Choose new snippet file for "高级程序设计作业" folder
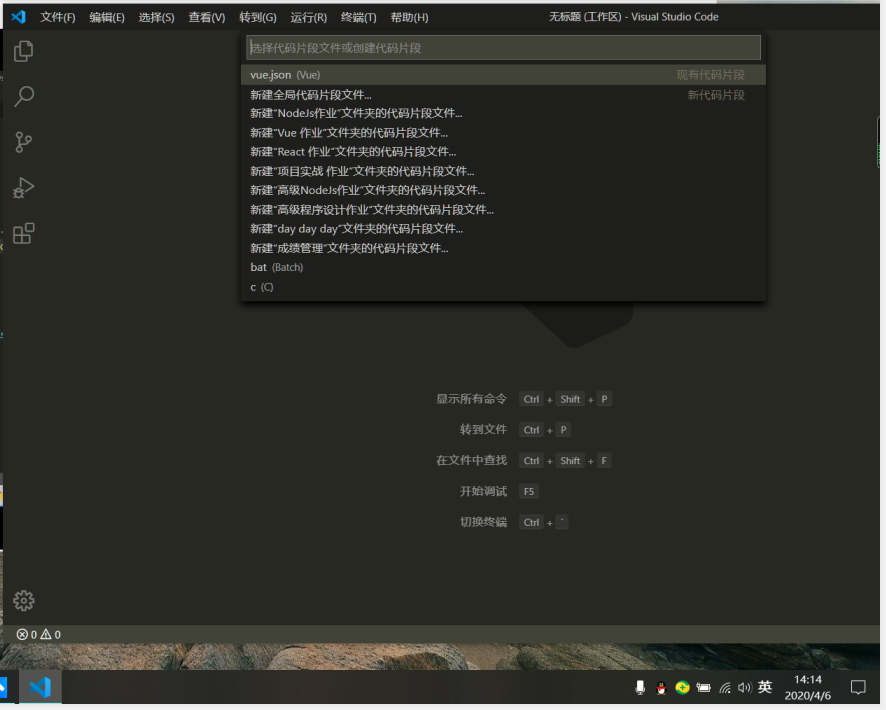The width and height of the screenshot is (886, 710). (503, 210)
